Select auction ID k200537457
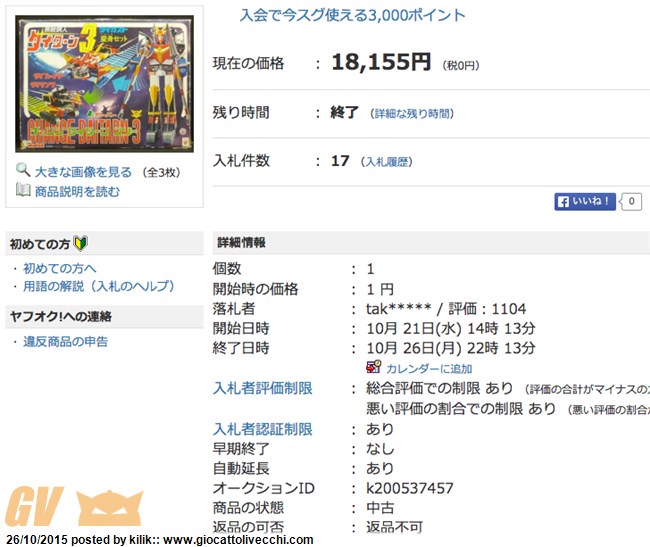The width and height of the screenshot is (650, 547). coord(410,488)
